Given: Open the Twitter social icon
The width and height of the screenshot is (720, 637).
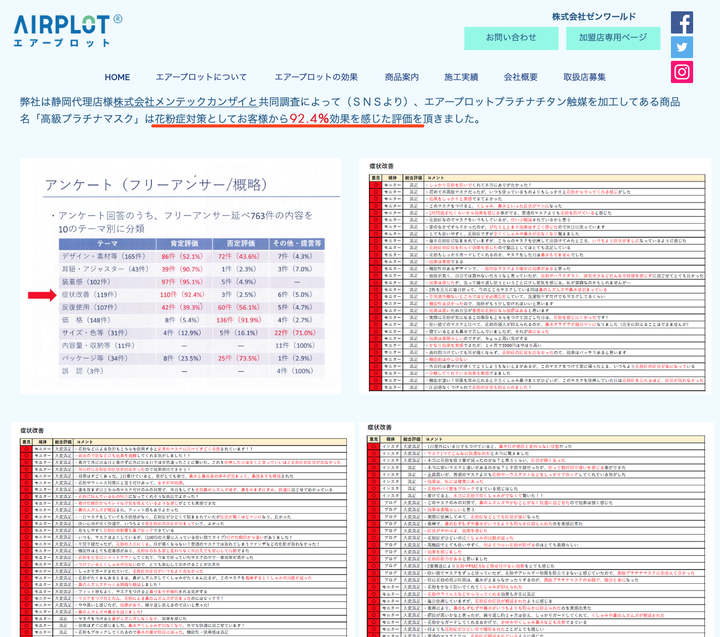Looking at the screenshot, I should [682, 47].
